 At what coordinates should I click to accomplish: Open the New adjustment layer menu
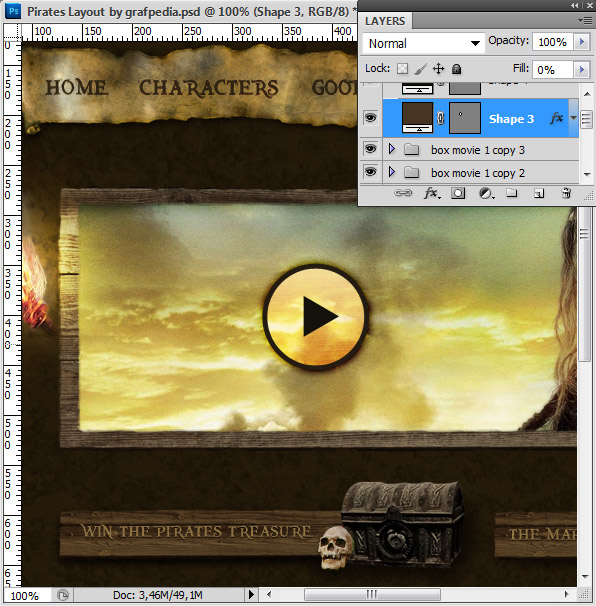pos(486,193)
